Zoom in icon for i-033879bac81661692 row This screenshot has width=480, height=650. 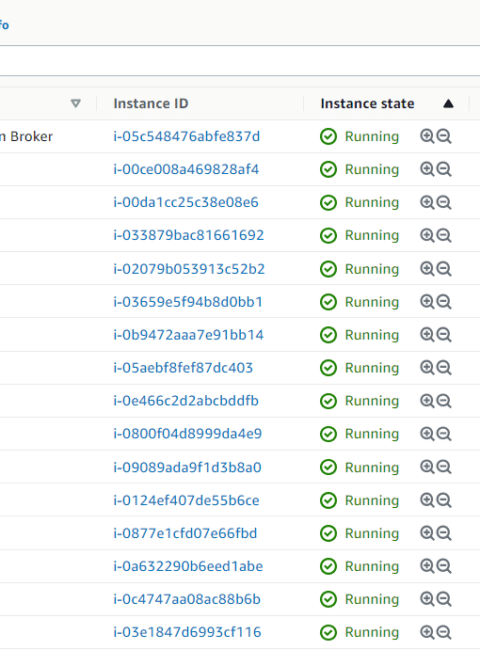pyautogui.click(x=427, y=235)
